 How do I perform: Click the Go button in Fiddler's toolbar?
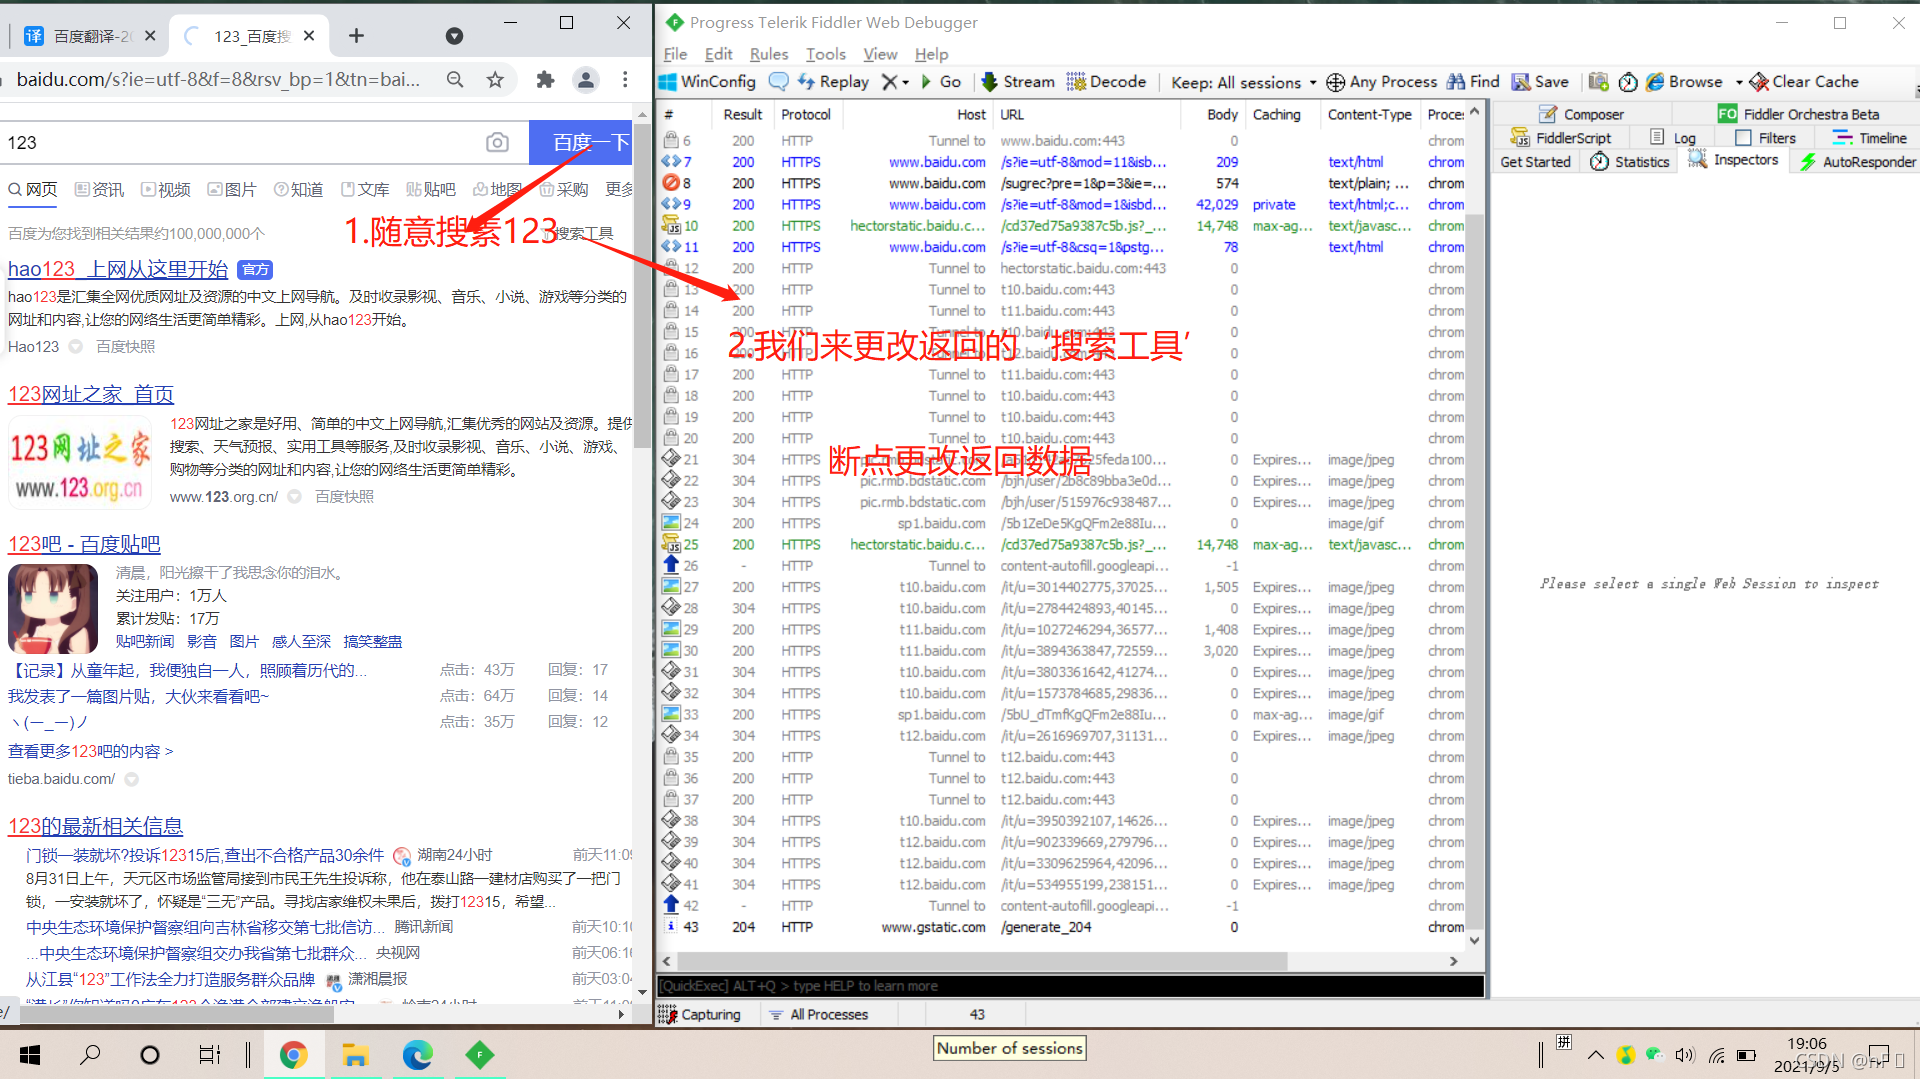tap(941, 82)
